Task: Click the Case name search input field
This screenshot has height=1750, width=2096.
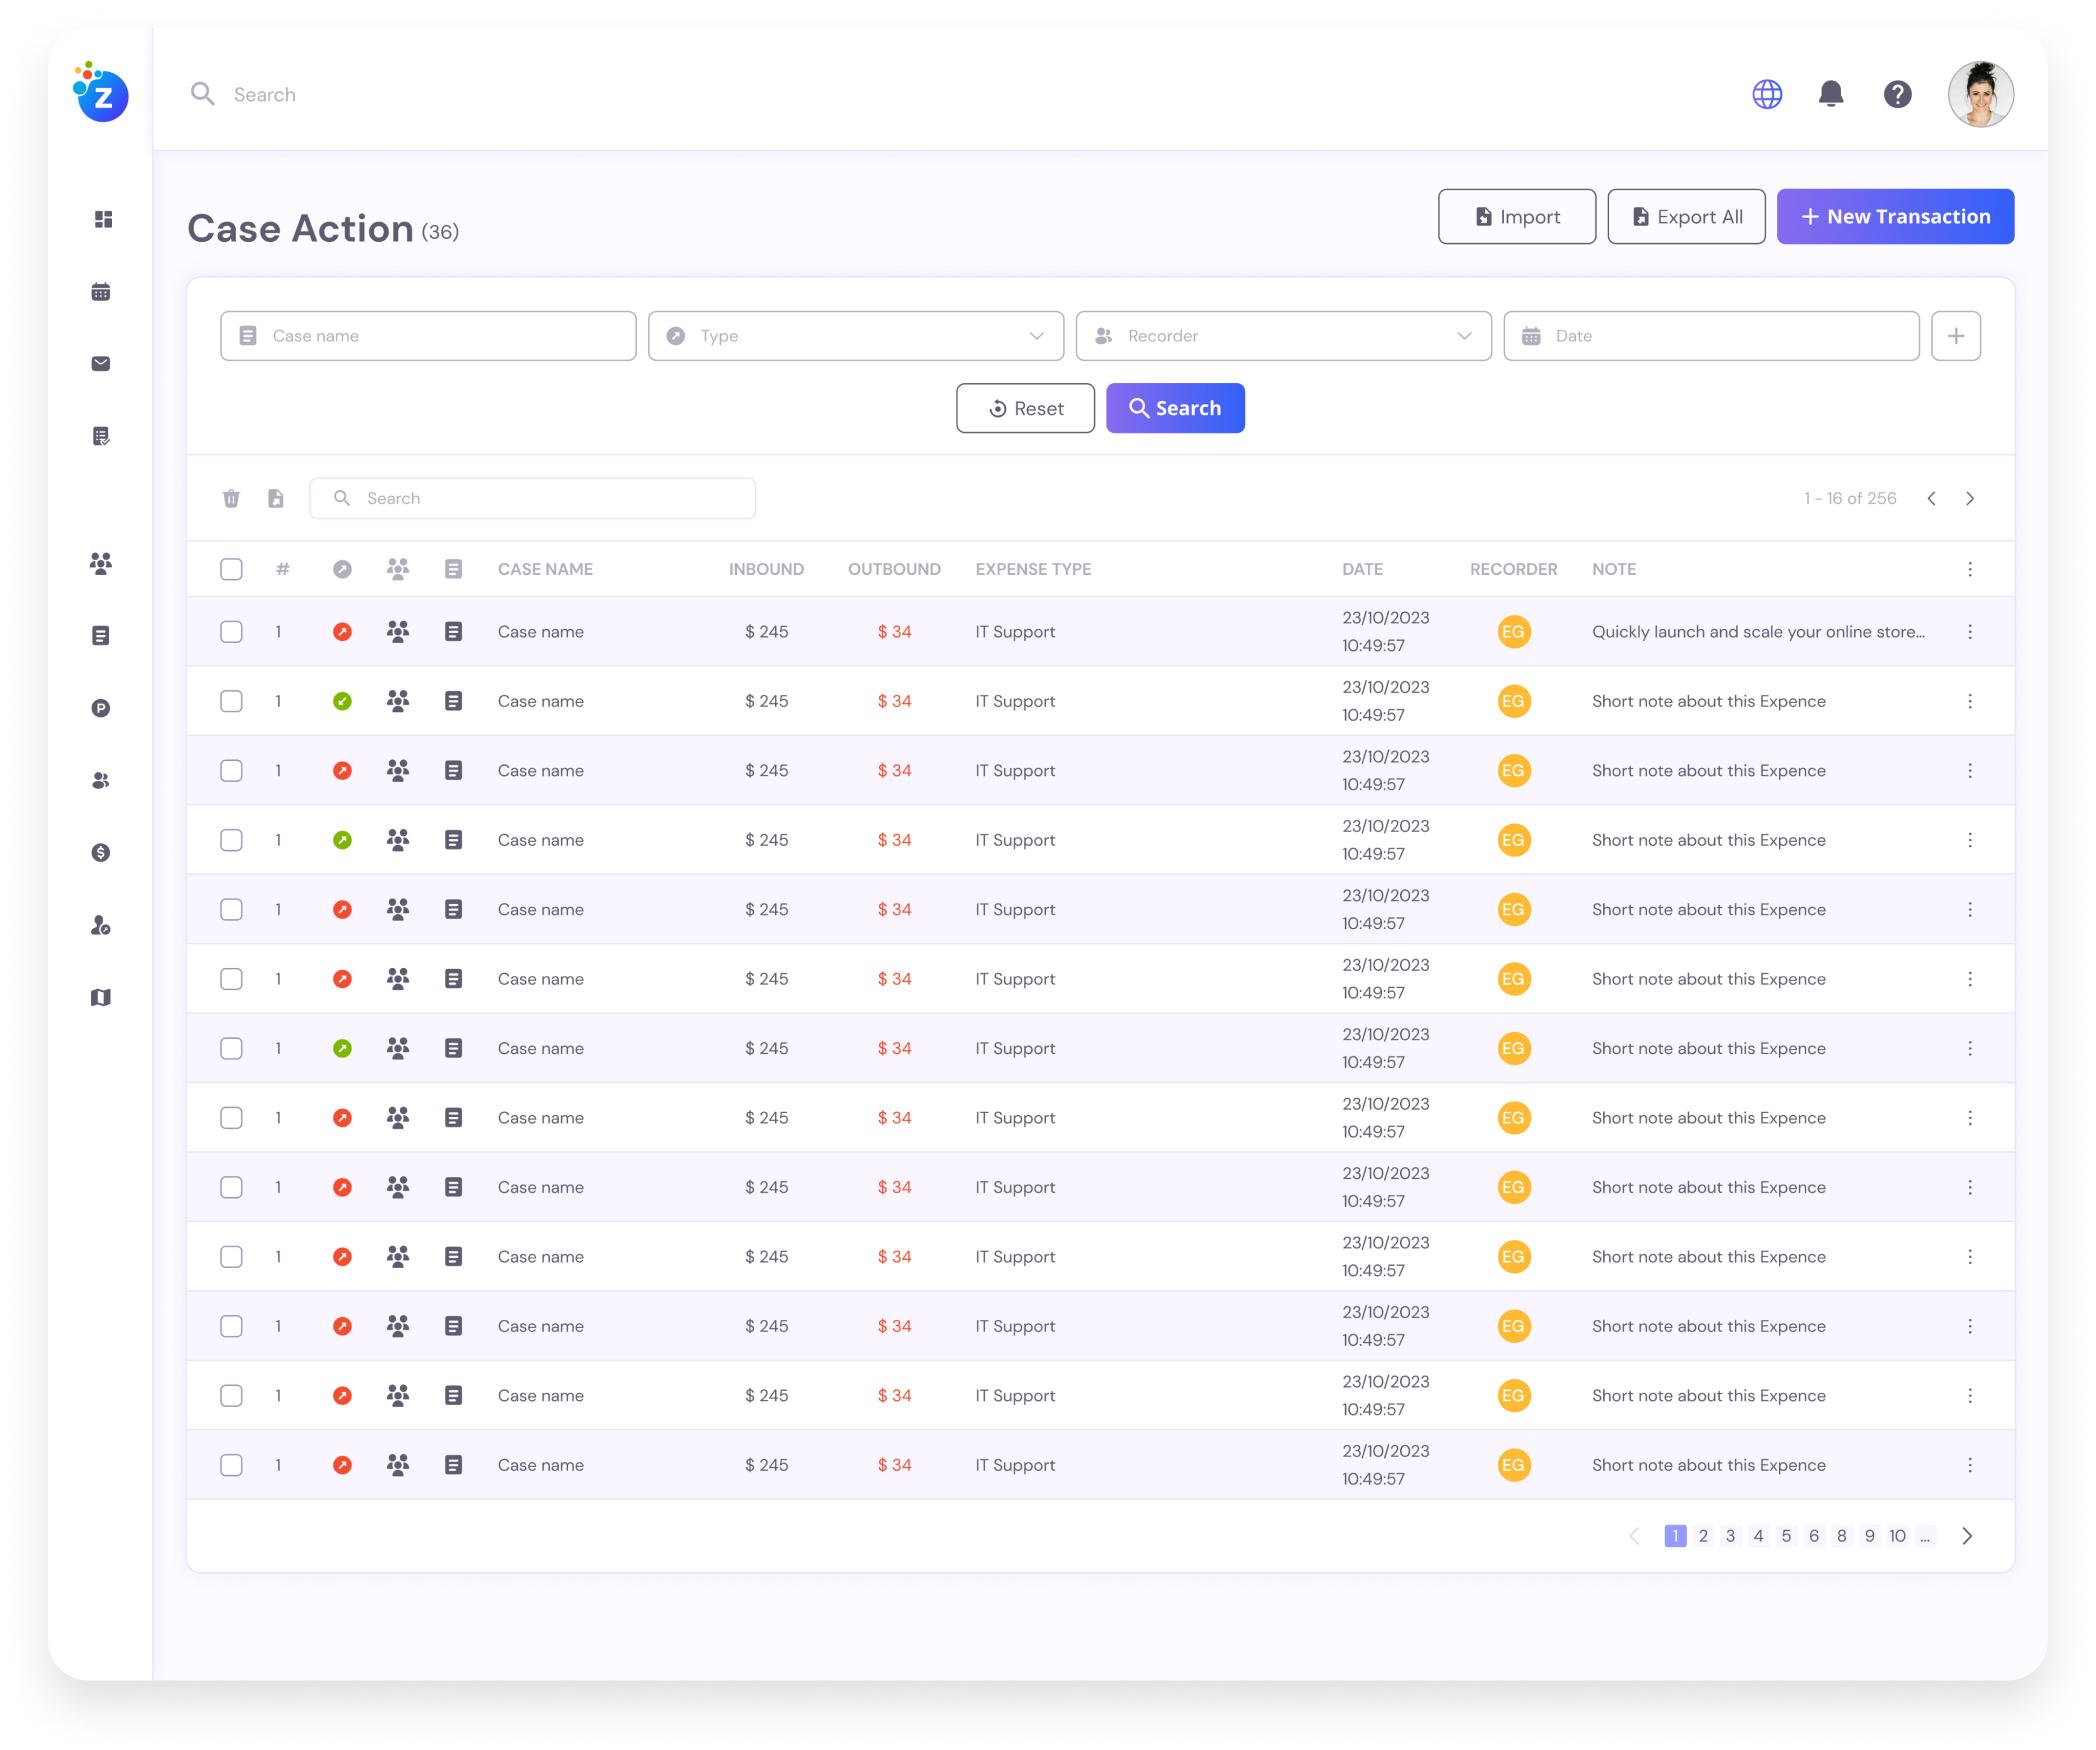Action: pyautogui.click(x=428, y=334)
